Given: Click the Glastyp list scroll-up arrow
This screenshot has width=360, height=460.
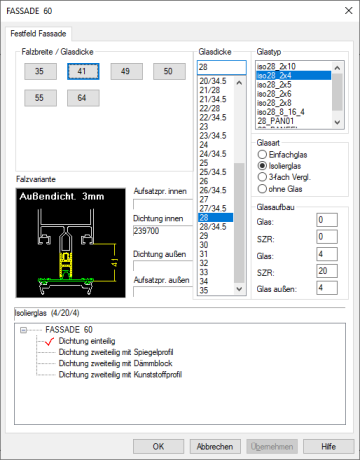Looking at the screenshot, I should pos(337,68).
